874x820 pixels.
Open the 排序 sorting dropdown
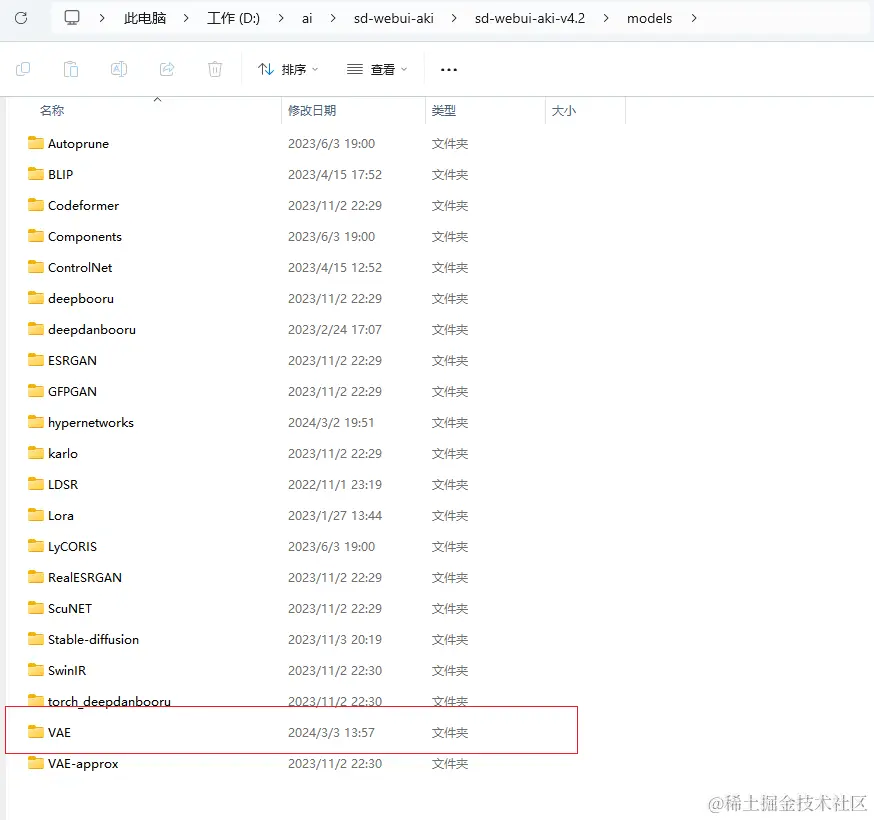(x=287, y=69)
